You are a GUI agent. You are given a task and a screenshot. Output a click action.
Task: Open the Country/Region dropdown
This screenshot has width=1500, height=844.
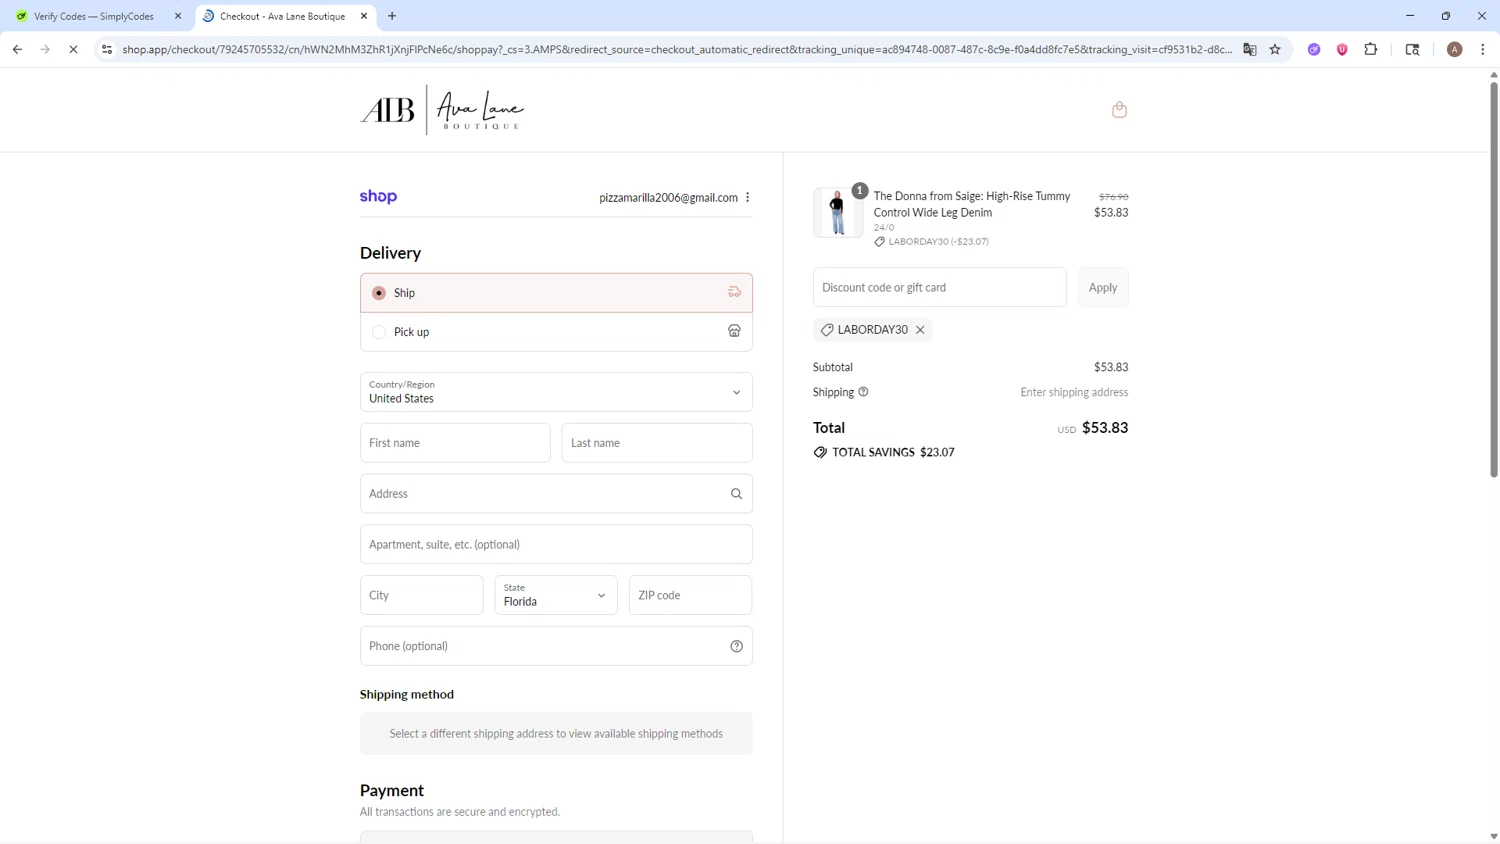[x=556, y=392]
